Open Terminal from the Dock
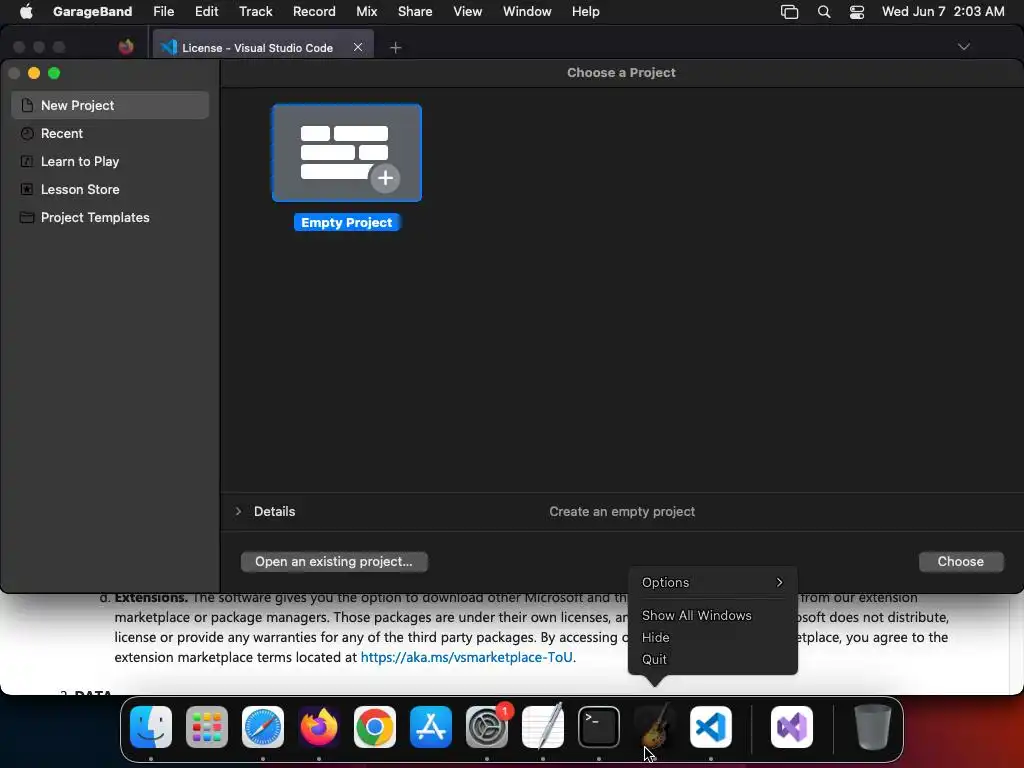Image resolution: width=1024 pixels, height=768 pixels. [x=599, y=727]
